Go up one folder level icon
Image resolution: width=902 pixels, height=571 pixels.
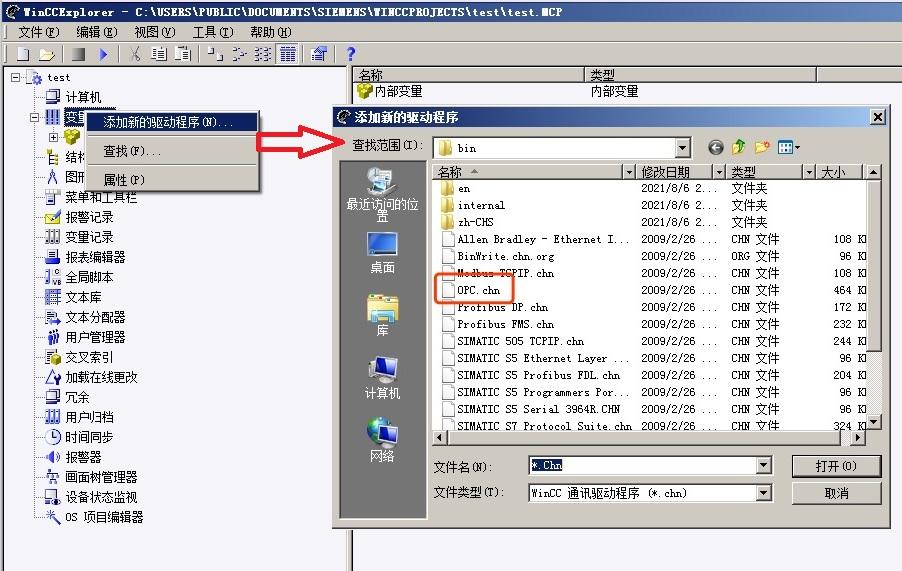739,147
